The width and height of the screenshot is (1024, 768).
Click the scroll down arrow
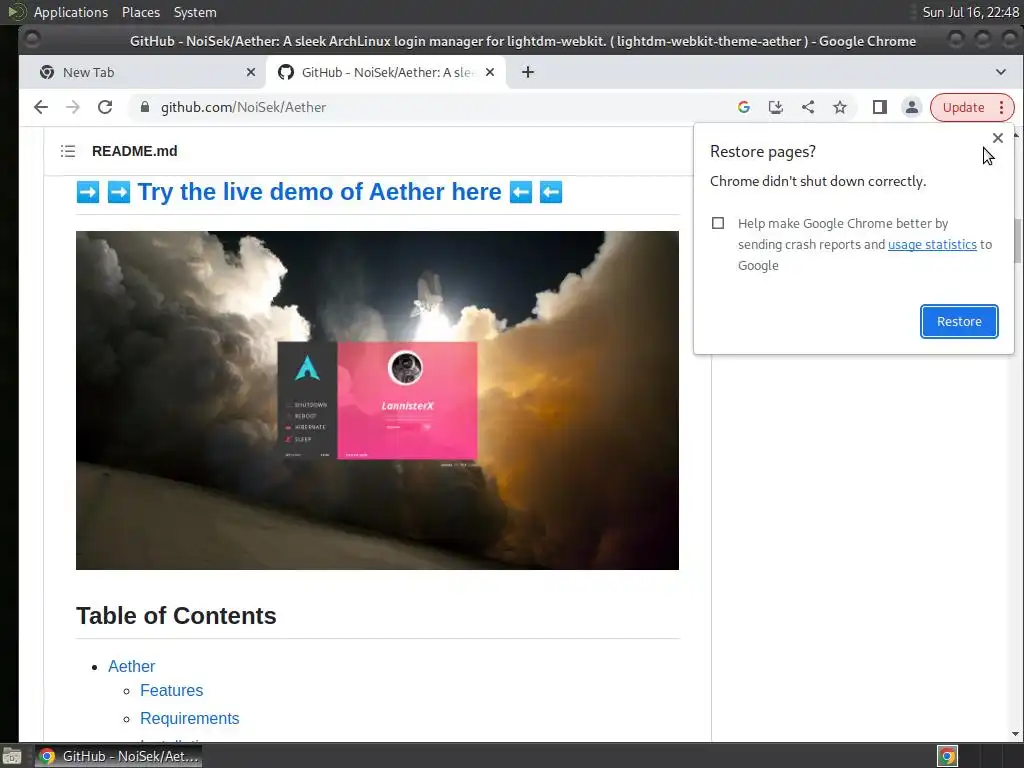pos(1016,734)
